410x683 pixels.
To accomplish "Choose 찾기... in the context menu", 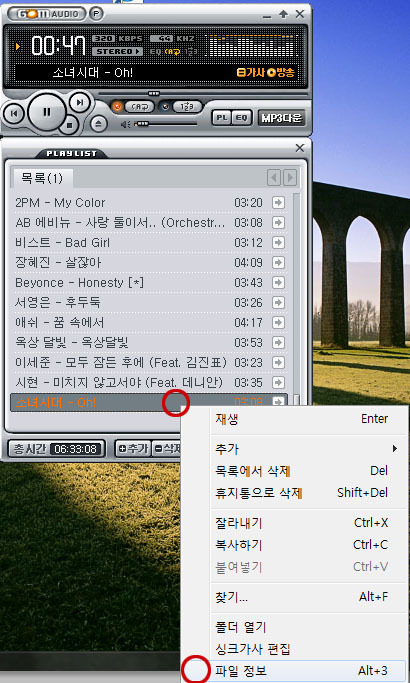I will 295,597.
